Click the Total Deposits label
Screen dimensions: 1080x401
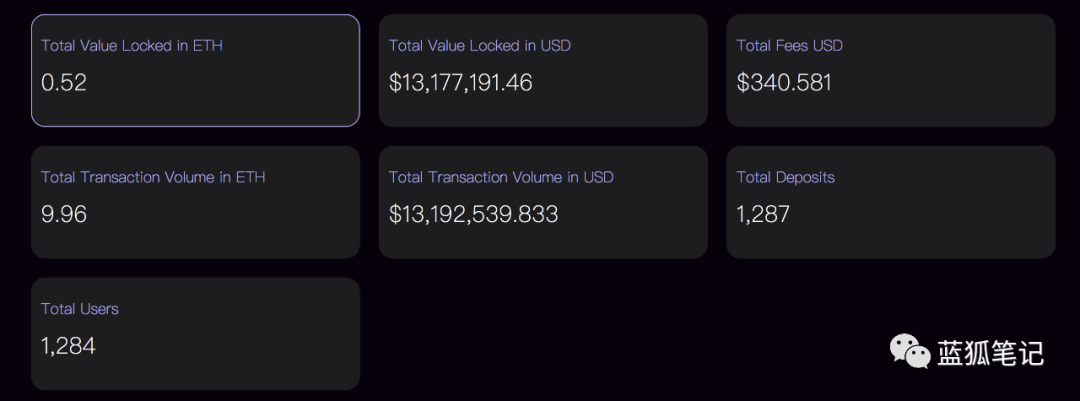click(786, 177)
